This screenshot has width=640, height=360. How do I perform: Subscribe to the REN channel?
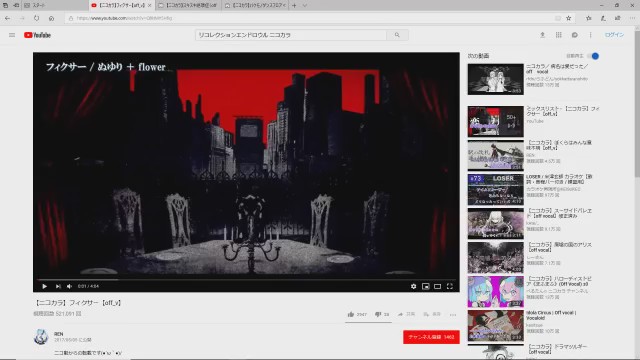tap(431, 337)
